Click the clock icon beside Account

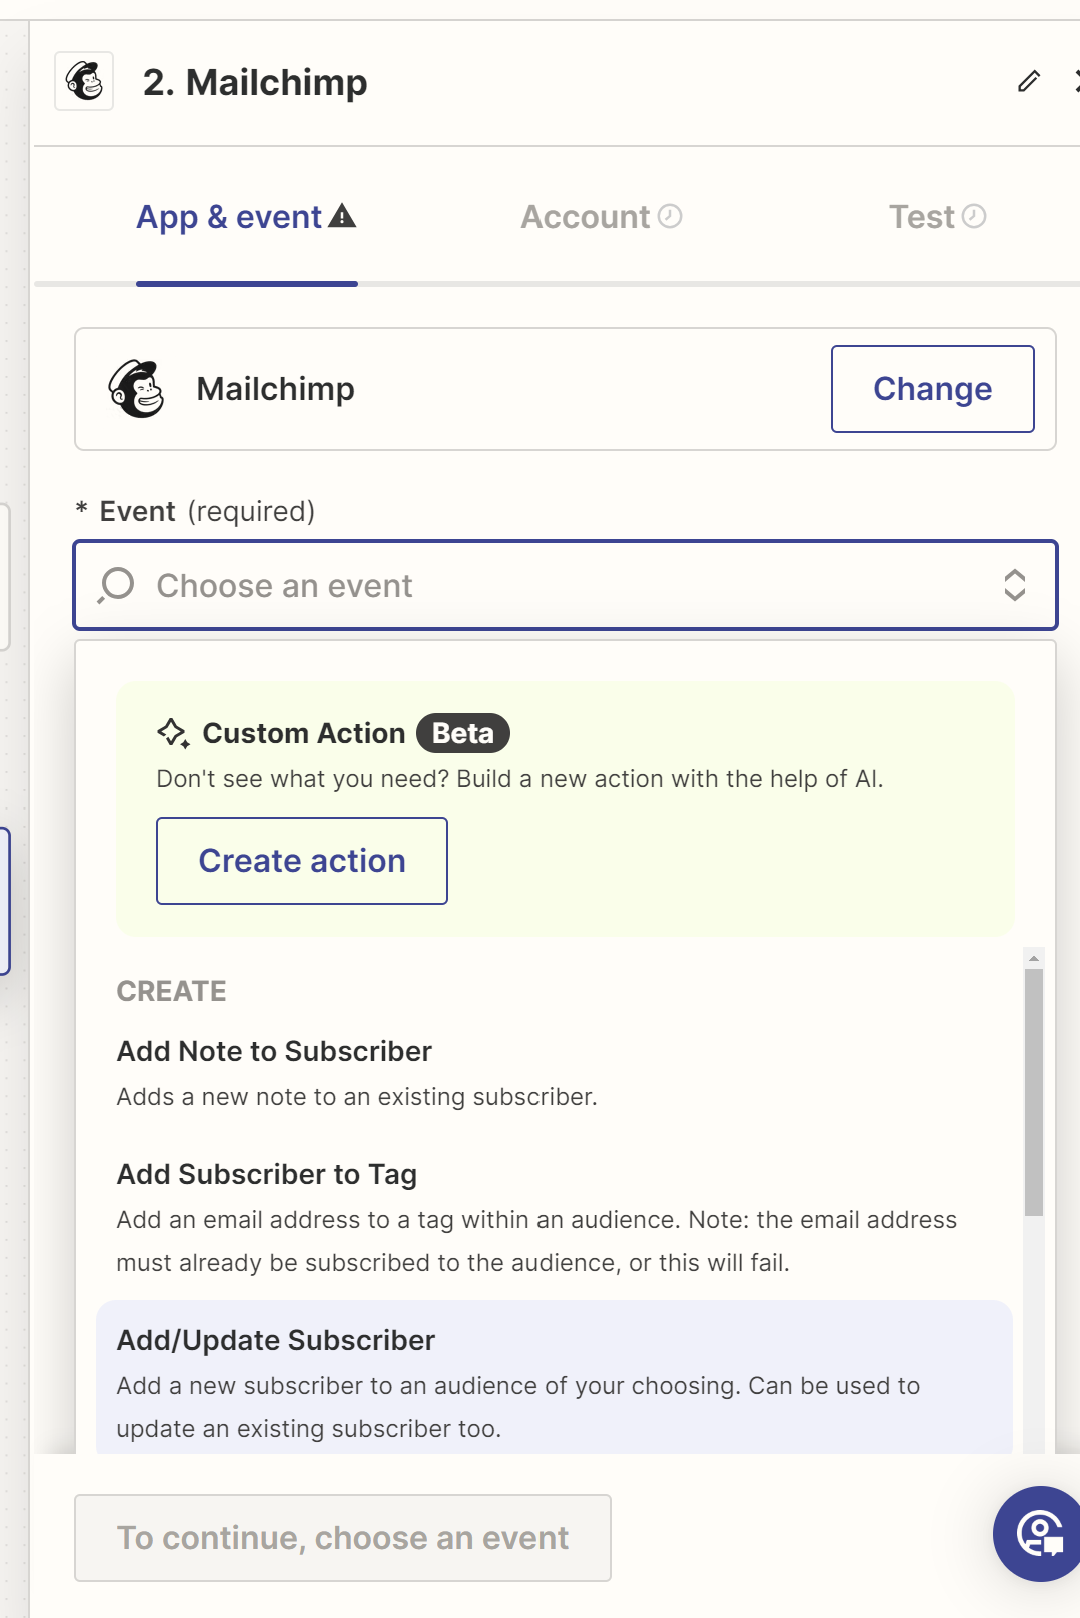(670, 216)
